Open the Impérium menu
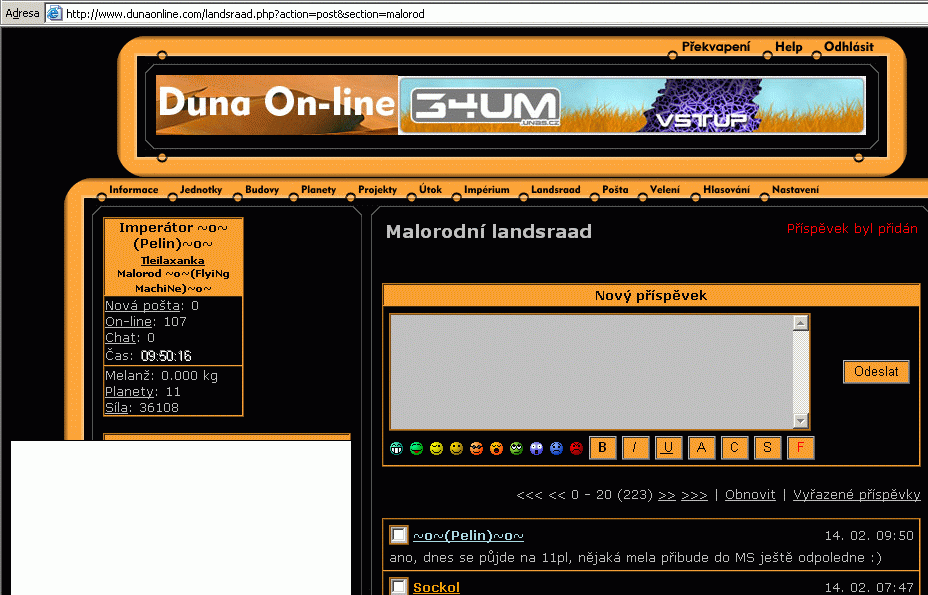Image resolution: width=928 pixels, height=595 pixels. 486,189
